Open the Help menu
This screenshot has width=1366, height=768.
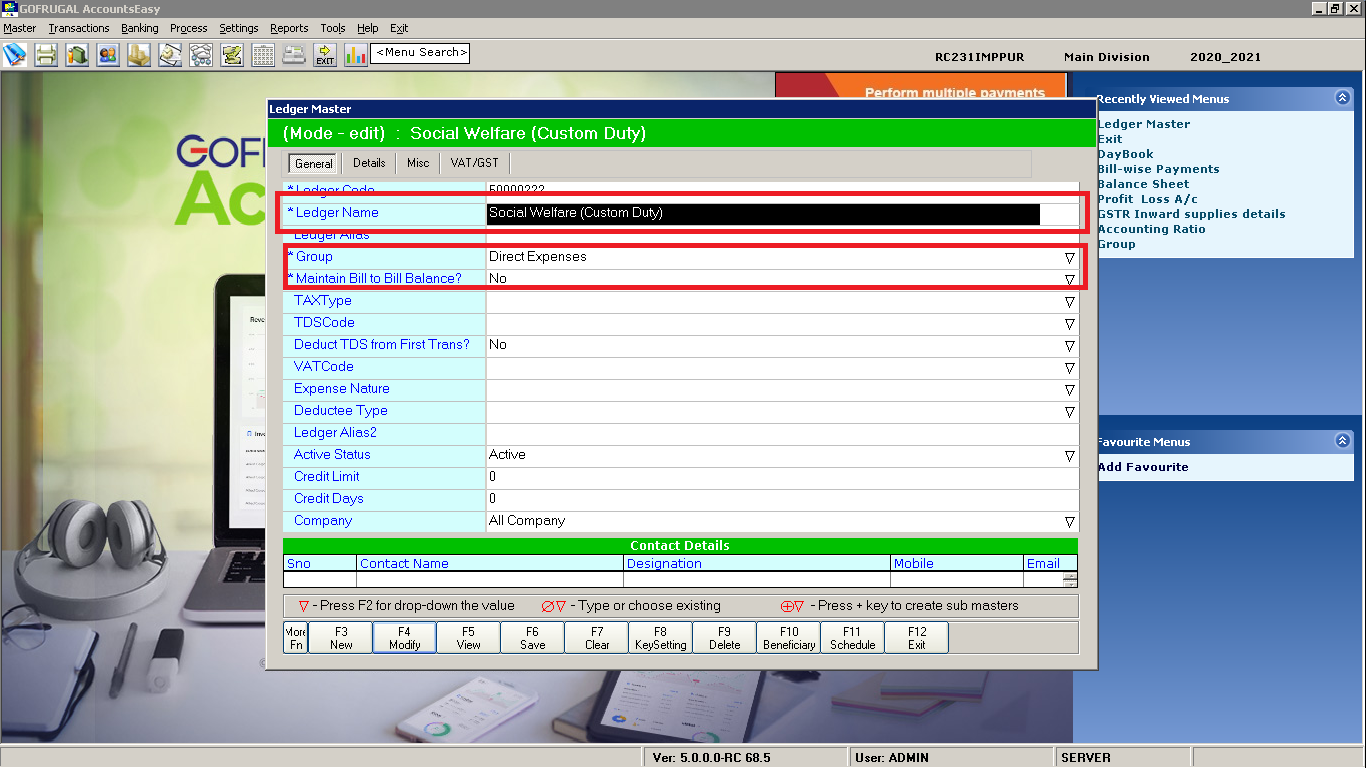[368, 28]
